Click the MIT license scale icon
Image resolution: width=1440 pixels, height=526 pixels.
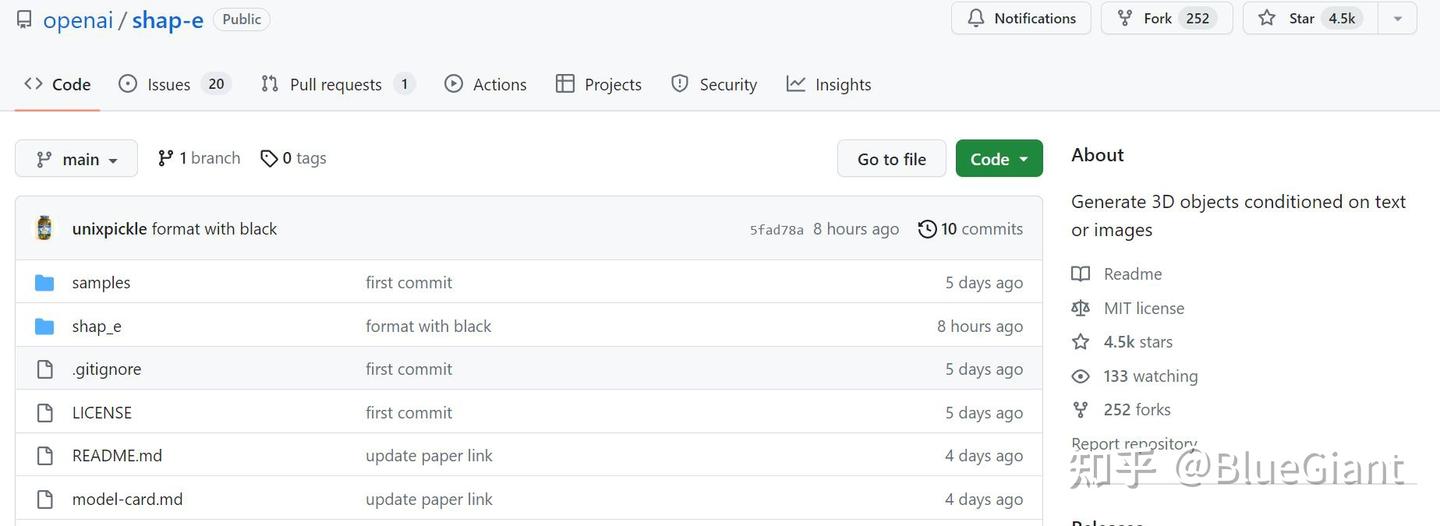point(1080,308)
